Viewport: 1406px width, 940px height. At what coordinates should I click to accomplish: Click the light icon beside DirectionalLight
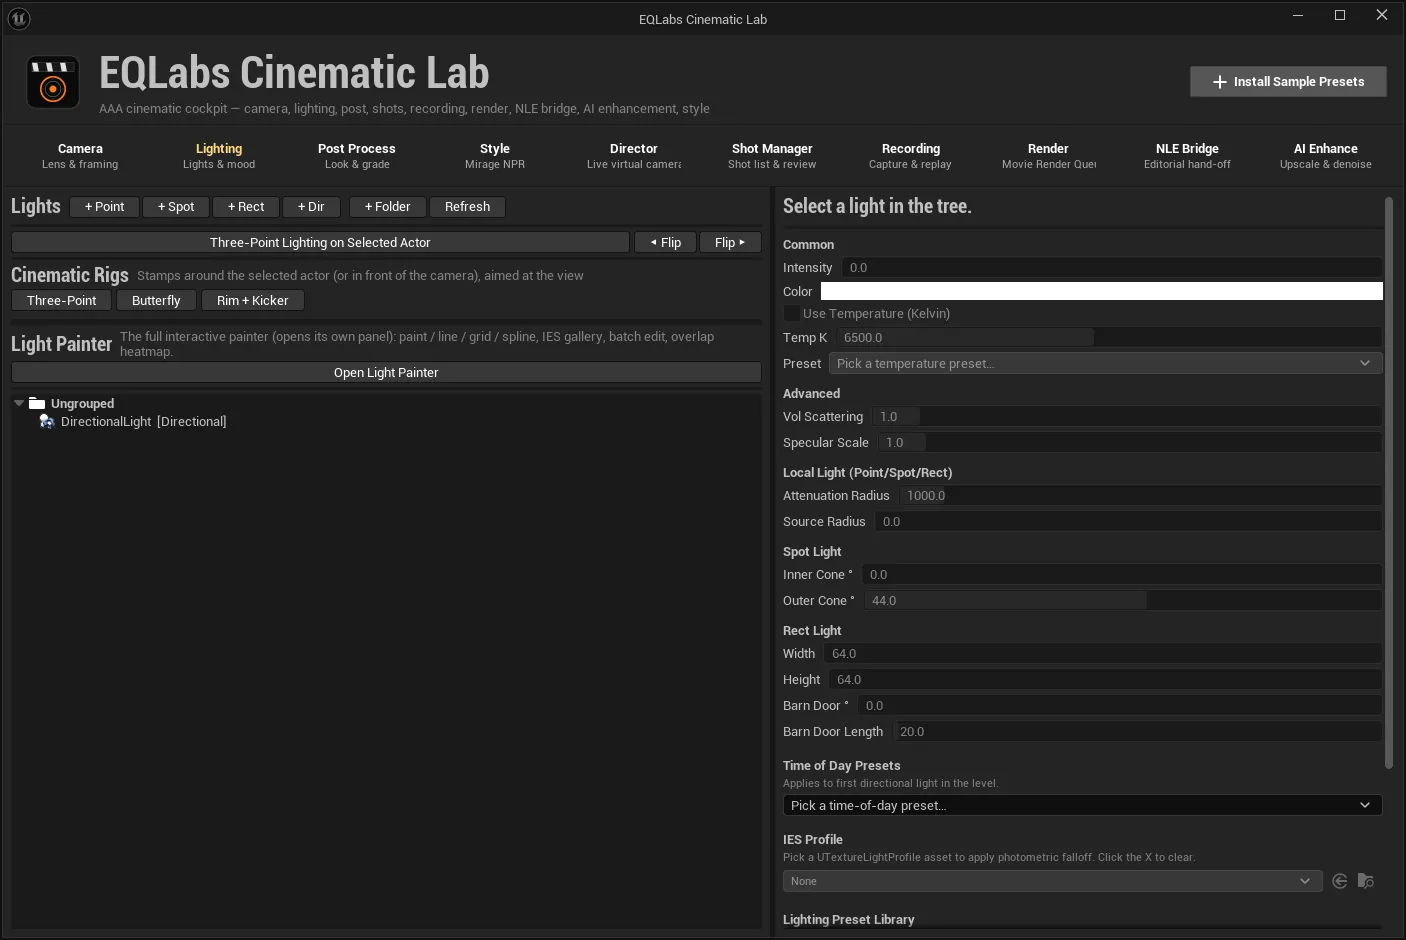(47, 422)
